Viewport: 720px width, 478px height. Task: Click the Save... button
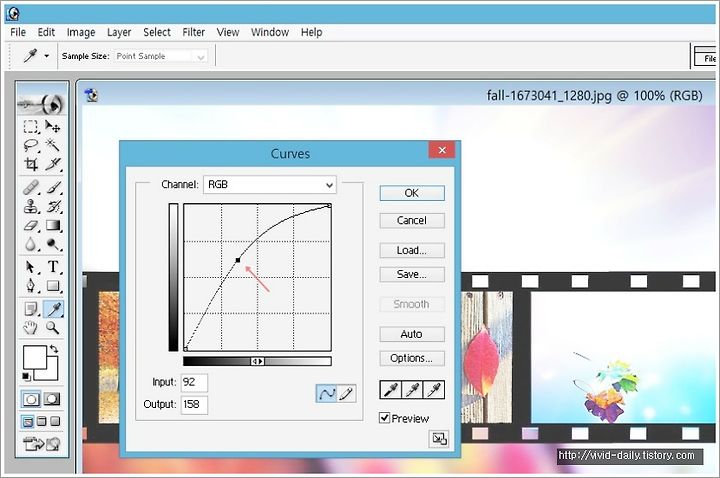(412, 274)
